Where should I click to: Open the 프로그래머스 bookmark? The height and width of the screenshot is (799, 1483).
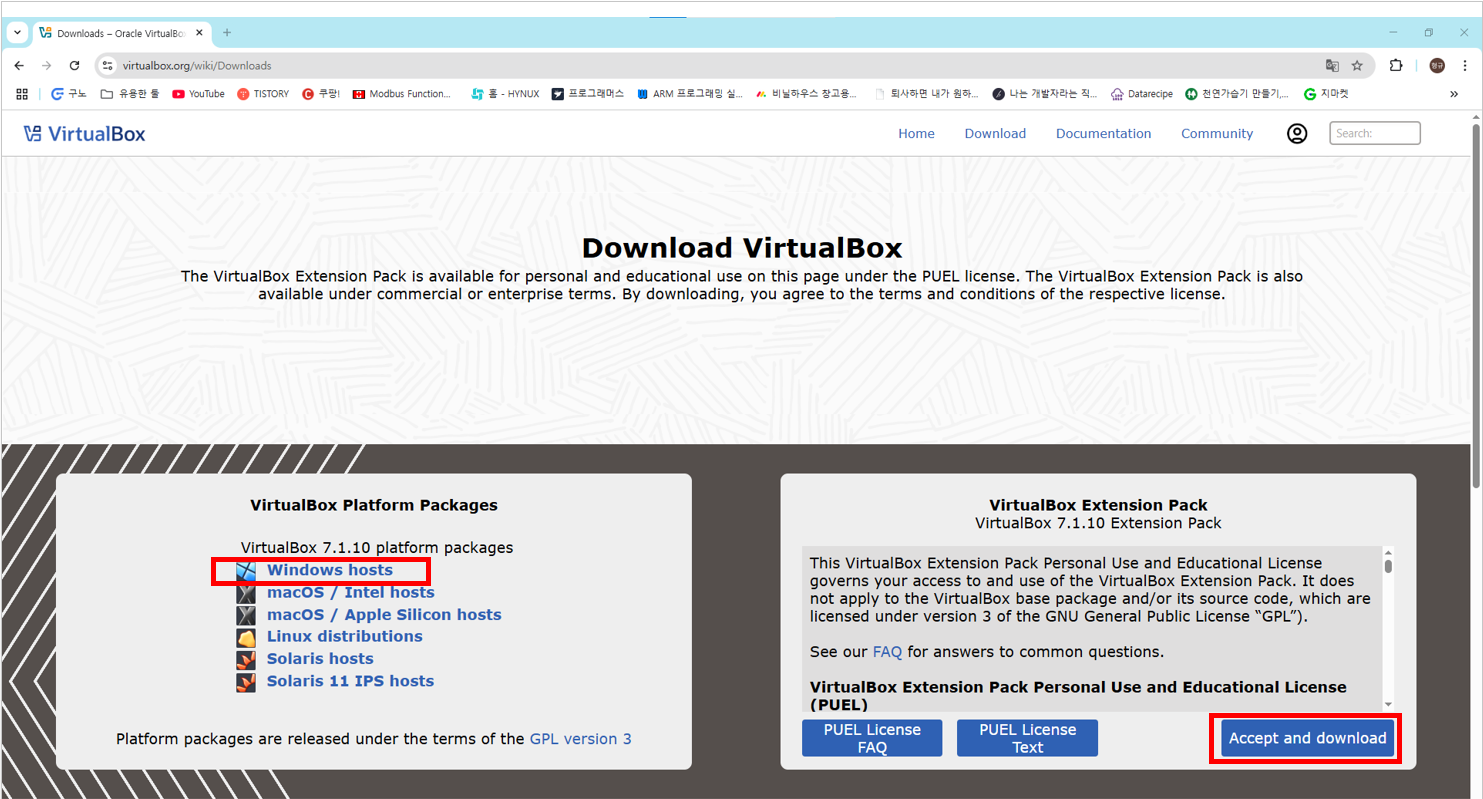click(x=588, y=94)
